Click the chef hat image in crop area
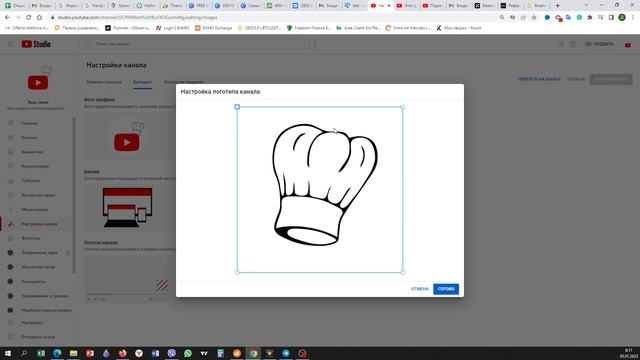640x360 pixels. tap(324, 184)
